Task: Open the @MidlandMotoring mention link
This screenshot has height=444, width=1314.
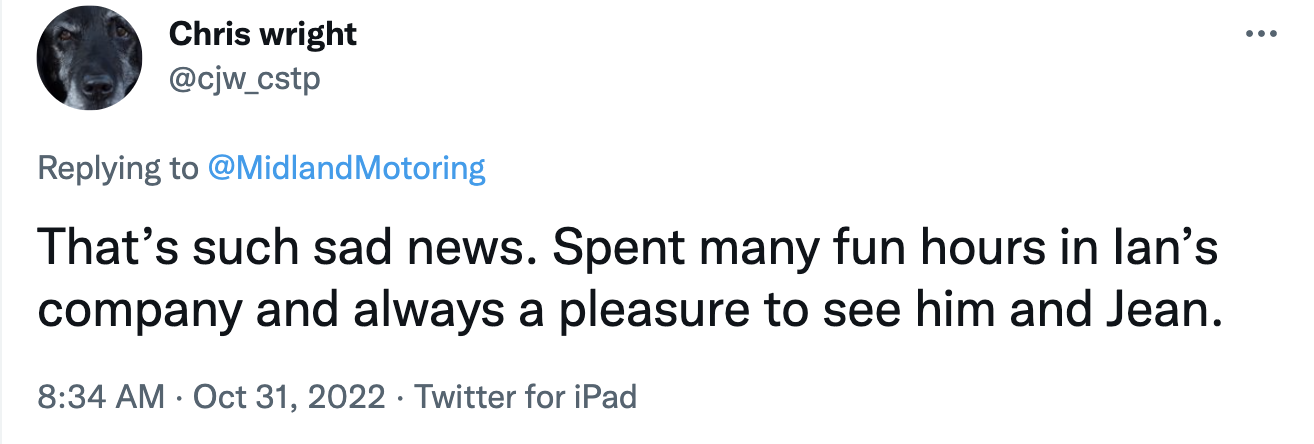Action: click(346, 168)
